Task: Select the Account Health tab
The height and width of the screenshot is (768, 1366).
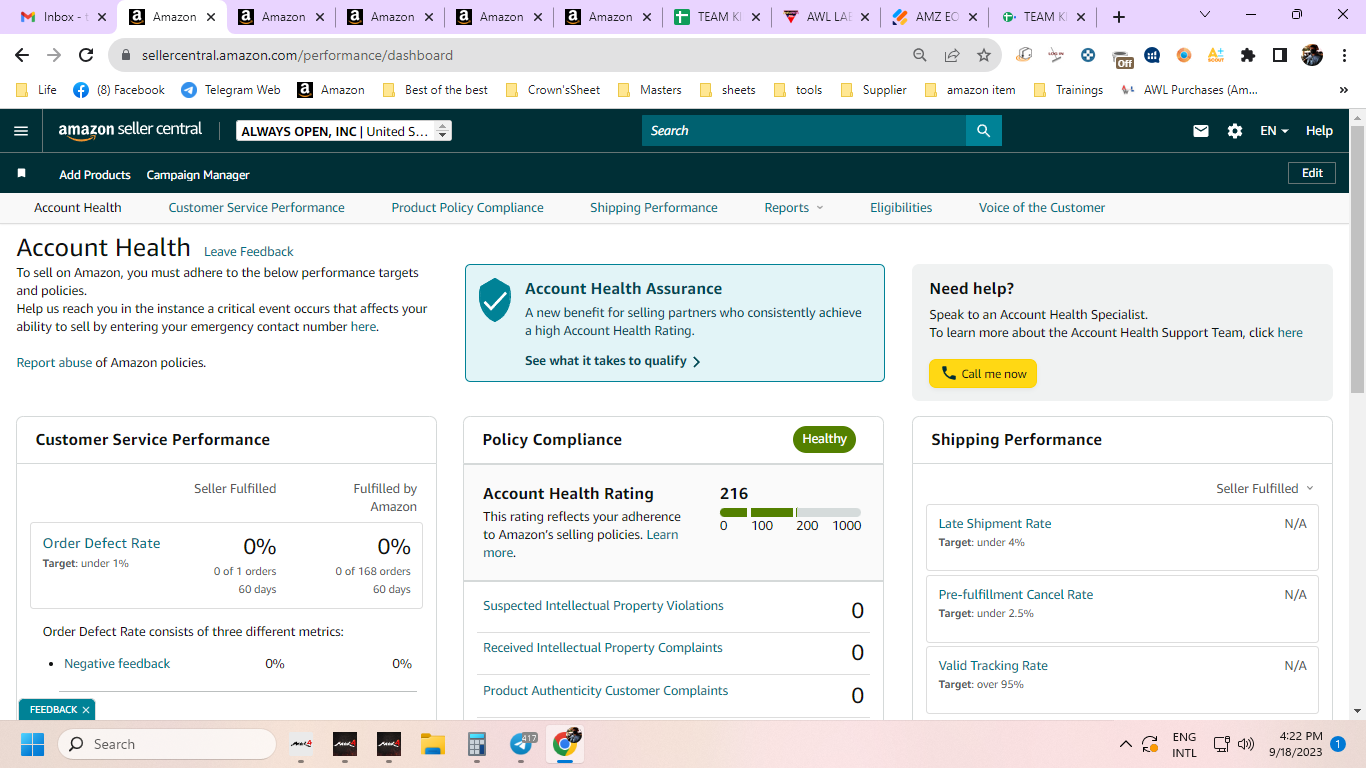Action: pyautogui.click(x=78, y=208)
